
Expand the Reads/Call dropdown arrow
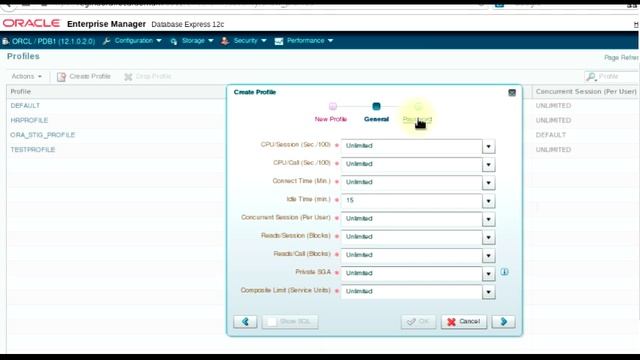489,256
